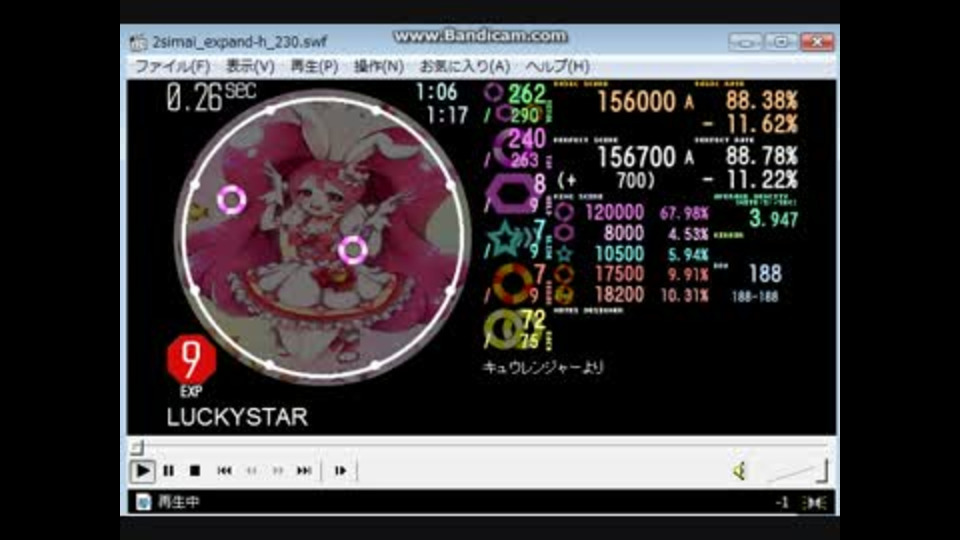Maximize the player window
960x540 pixels.
point(781,42)
